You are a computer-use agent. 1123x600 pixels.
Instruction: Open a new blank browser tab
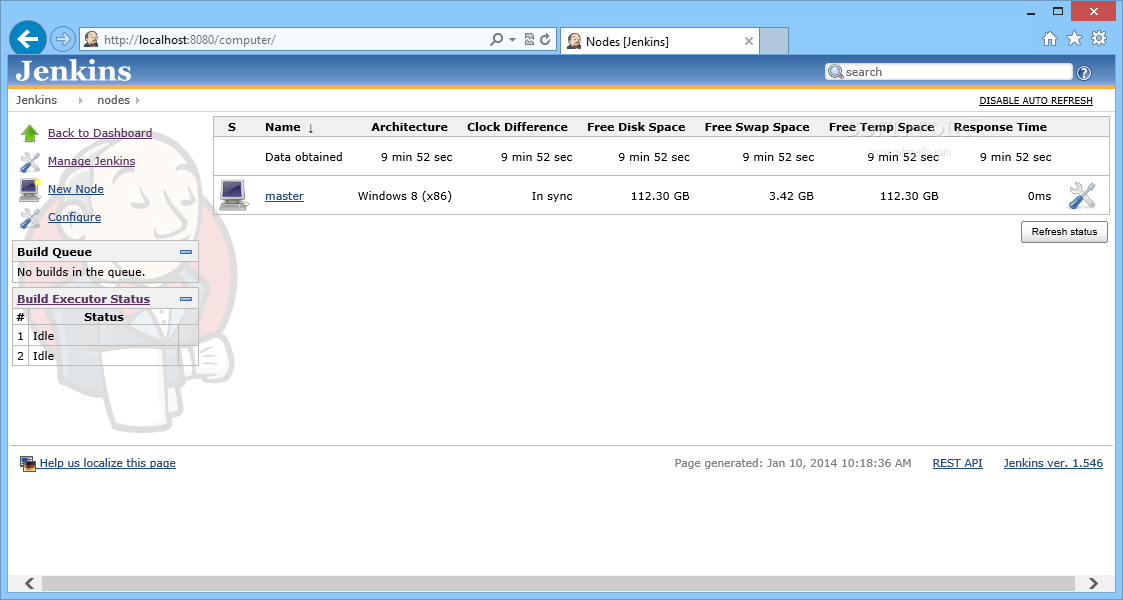774,41
